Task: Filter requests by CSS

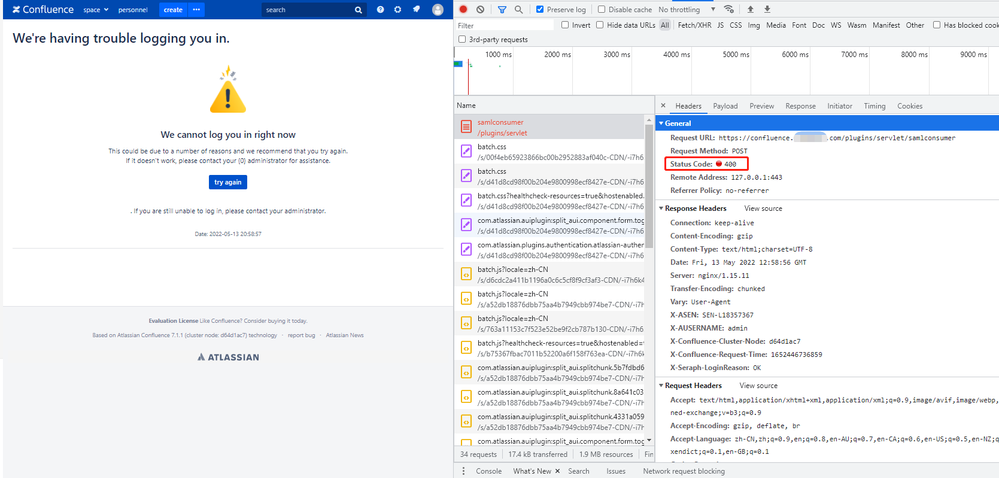Action: (736, 25)
